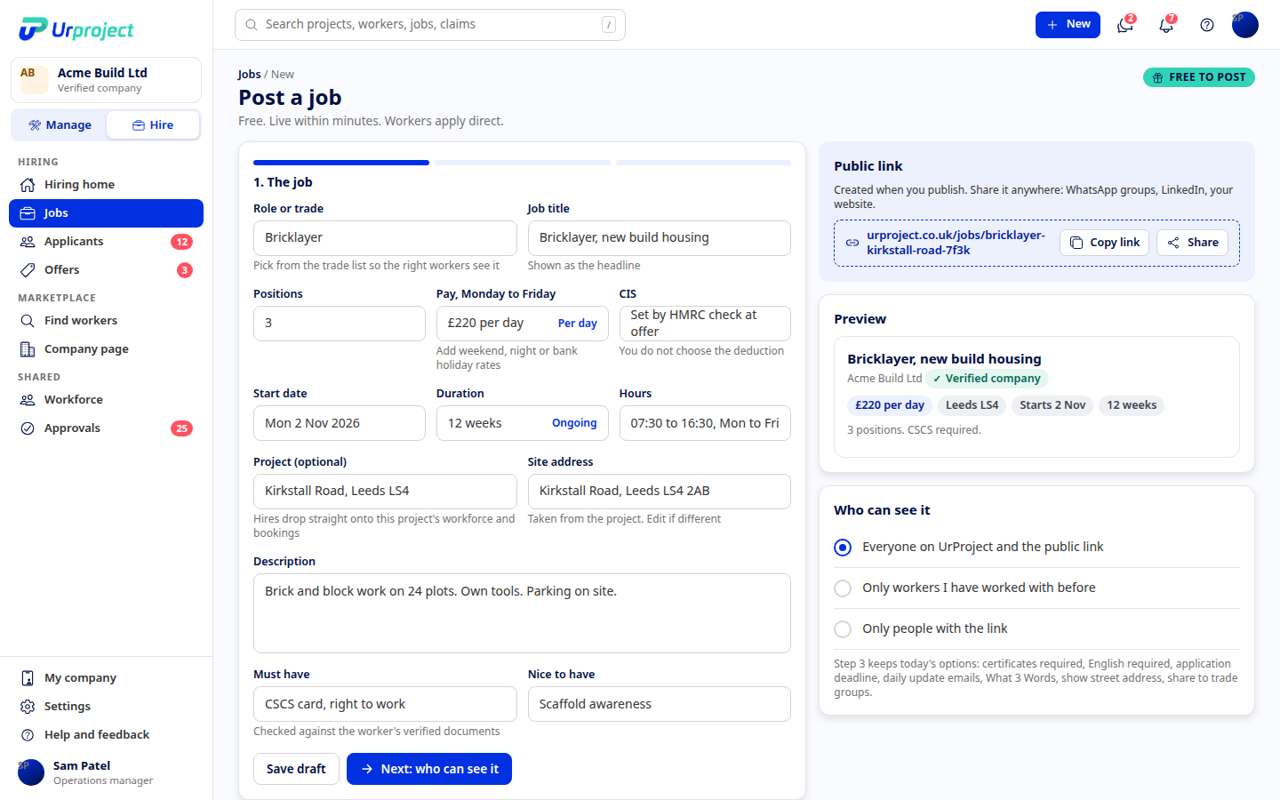This screenshot has width=1280, height=800.
Task: Click the Share button
Action: 1192,243
